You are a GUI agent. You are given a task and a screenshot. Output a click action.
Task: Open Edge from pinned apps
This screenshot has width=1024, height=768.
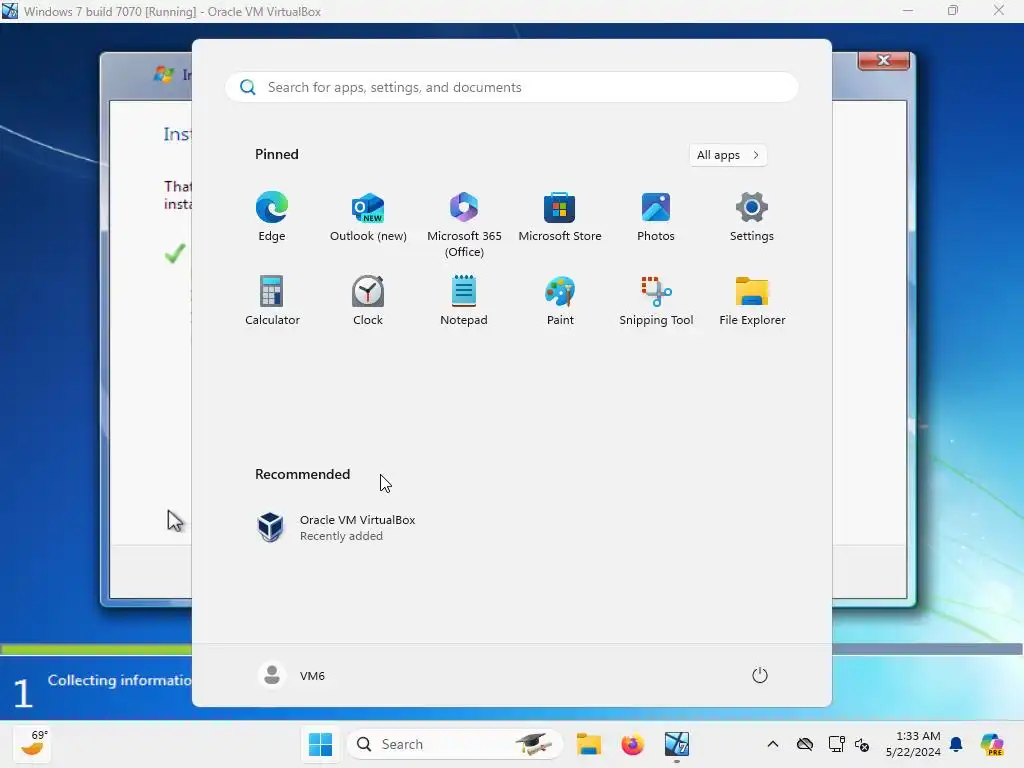coord(272,217)
